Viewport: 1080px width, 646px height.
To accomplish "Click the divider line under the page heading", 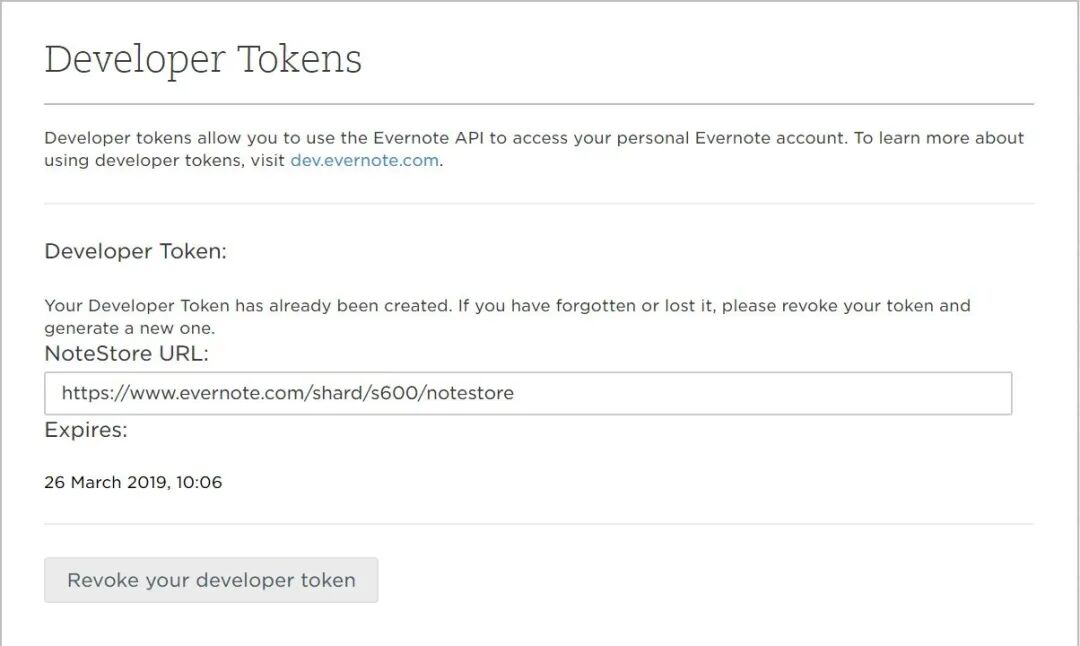I will [539, 104].
